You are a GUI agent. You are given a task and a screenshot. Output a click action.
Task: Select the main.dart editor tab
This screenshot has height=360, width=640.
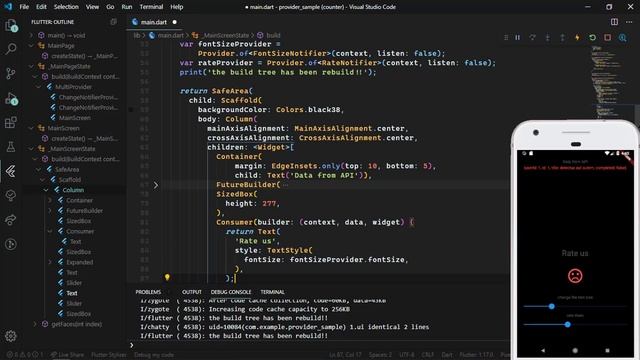click(x=154, y=22)
